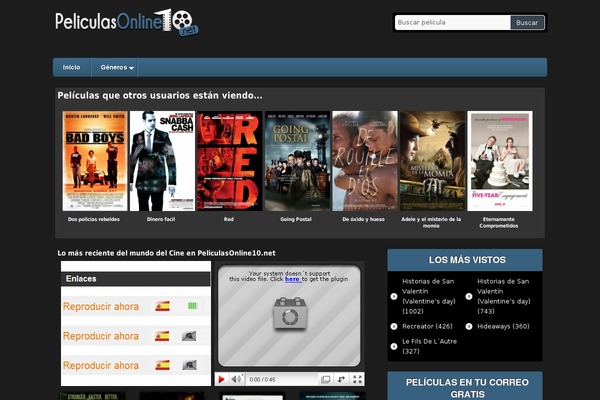Screen dimensions: 600x400
Task: Click the second Reproducir ahora link
Action: (101, 336)
